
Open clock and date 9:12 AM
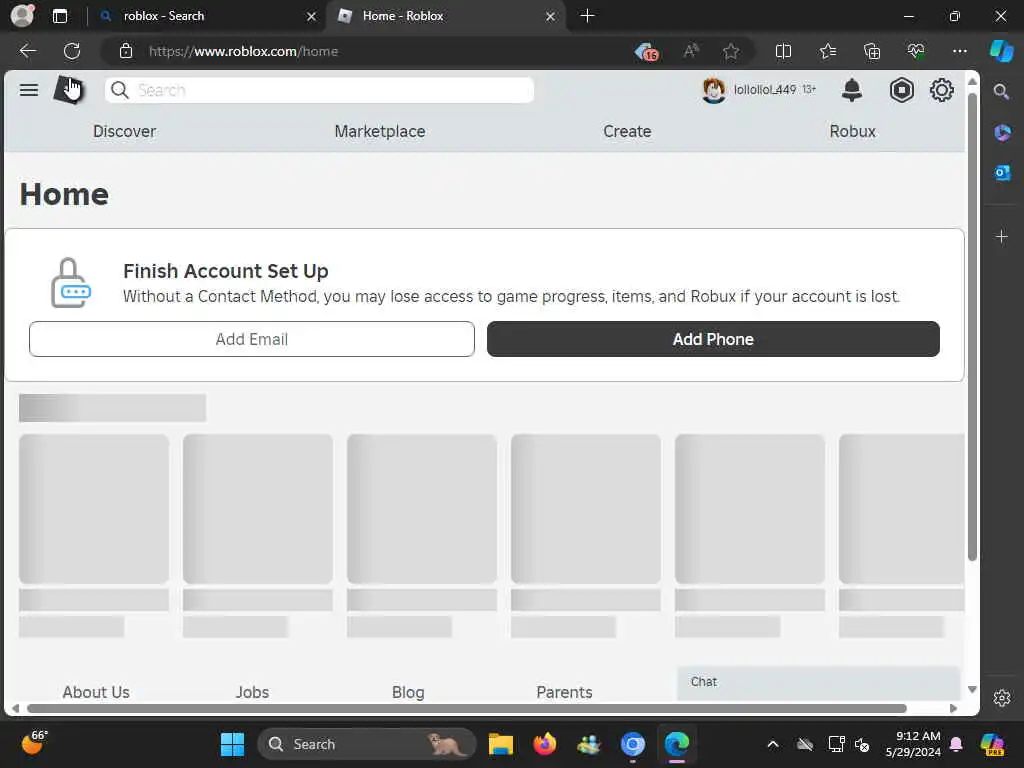pyautogui.click(x=913, y=744)
